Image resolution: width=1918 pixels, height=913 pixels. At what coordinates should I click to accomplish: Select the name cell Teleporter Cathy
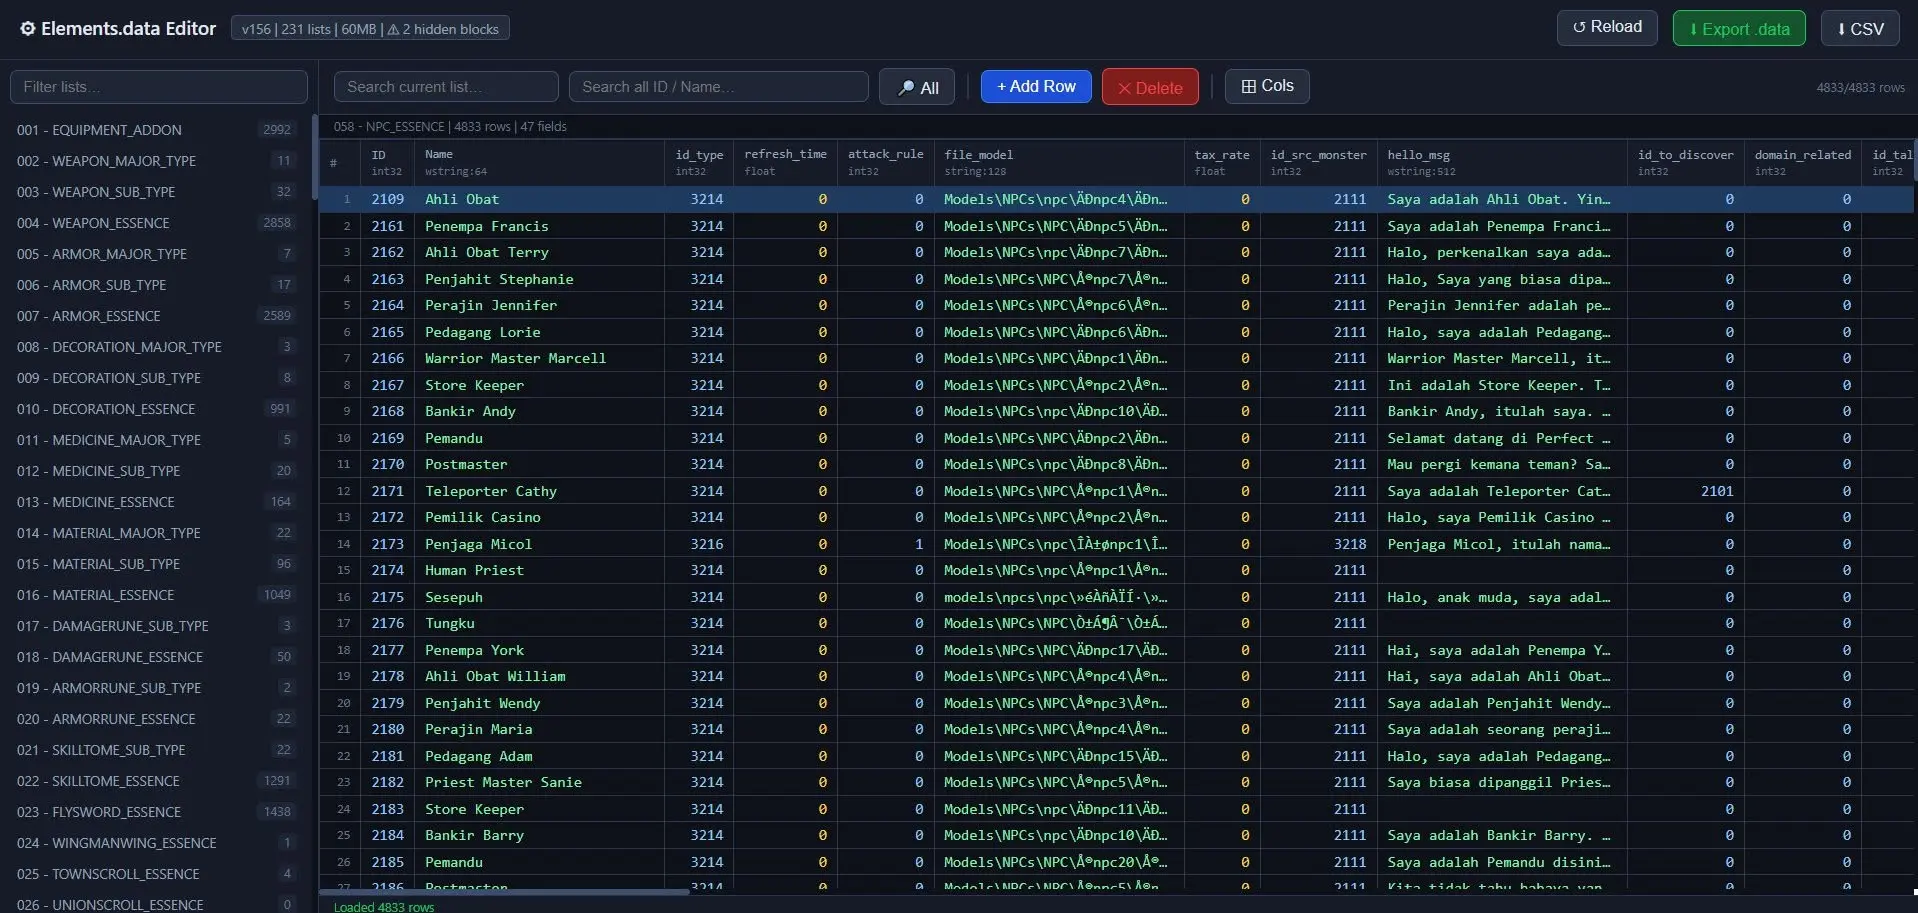pos(540,491)
